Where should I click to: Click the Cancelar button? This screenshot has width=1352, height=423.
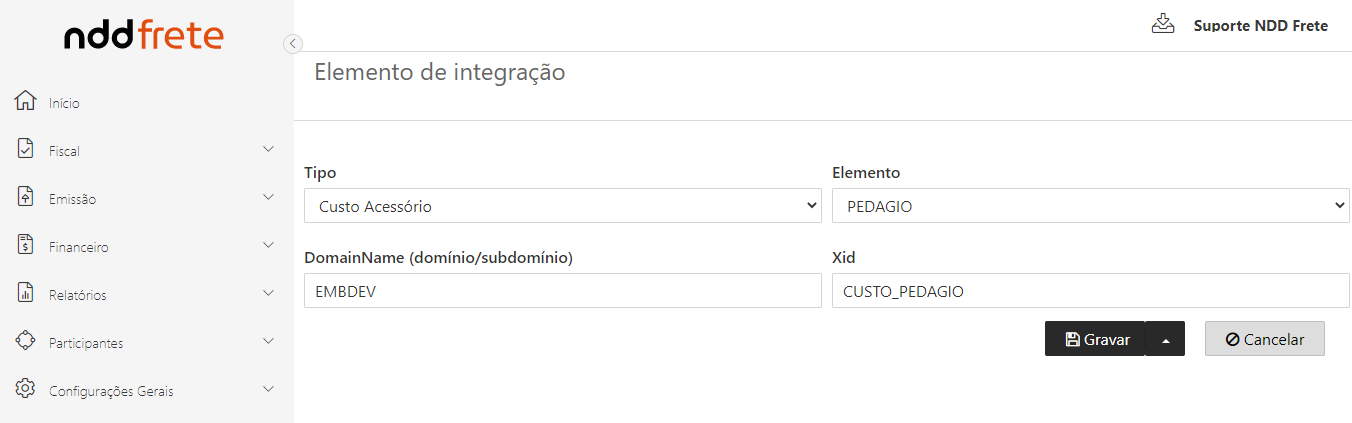pos(1264,339)
